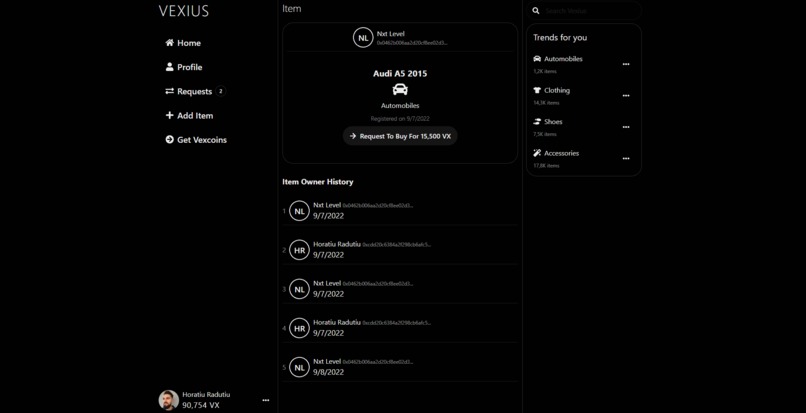Click the Home house icon
The image size is (806, 413).
[x=169, y=43]
